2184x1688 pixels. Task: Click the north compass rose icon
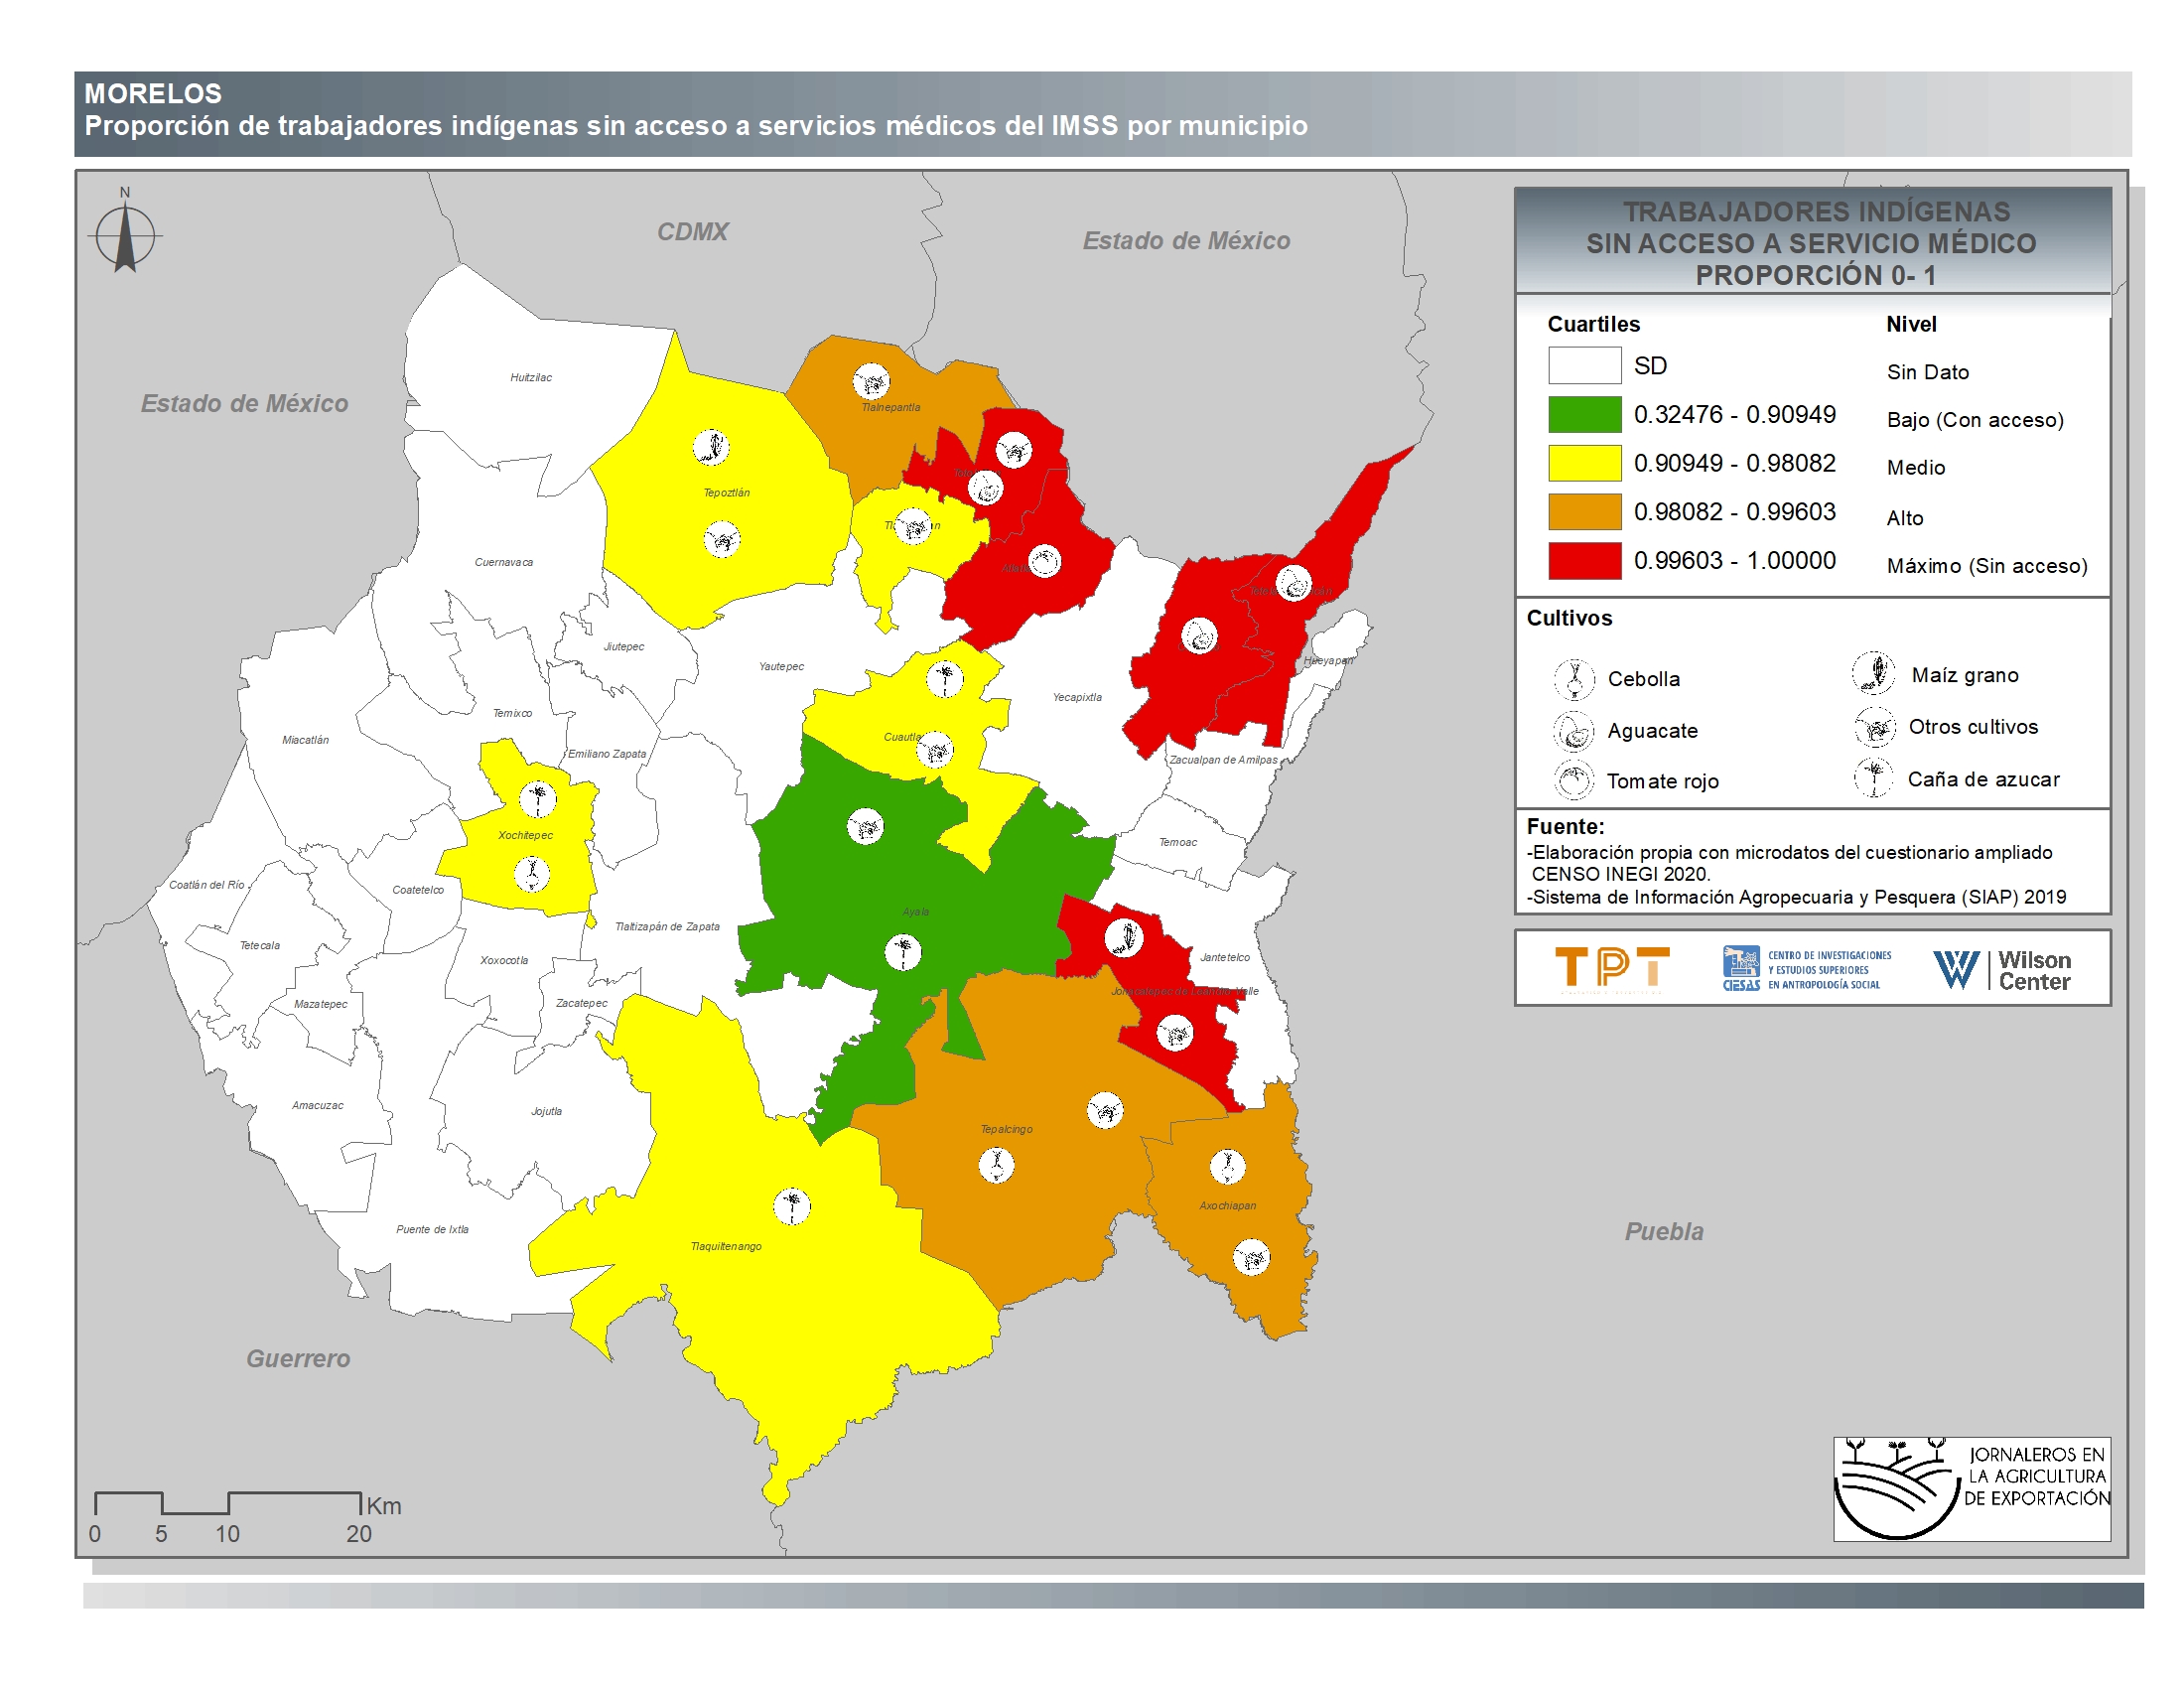[125, 237]
